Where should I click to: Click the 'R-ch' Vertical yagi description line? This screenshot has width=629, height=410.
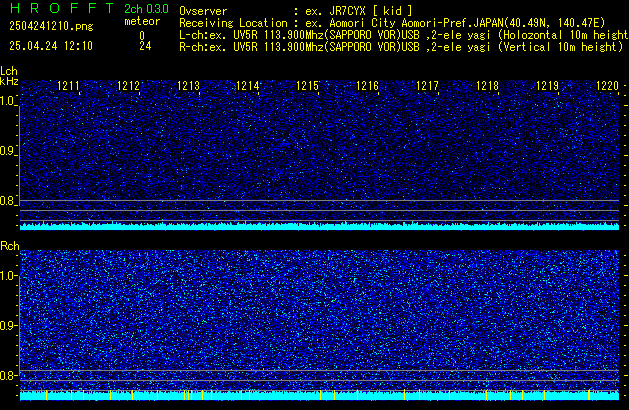[401, 47]
